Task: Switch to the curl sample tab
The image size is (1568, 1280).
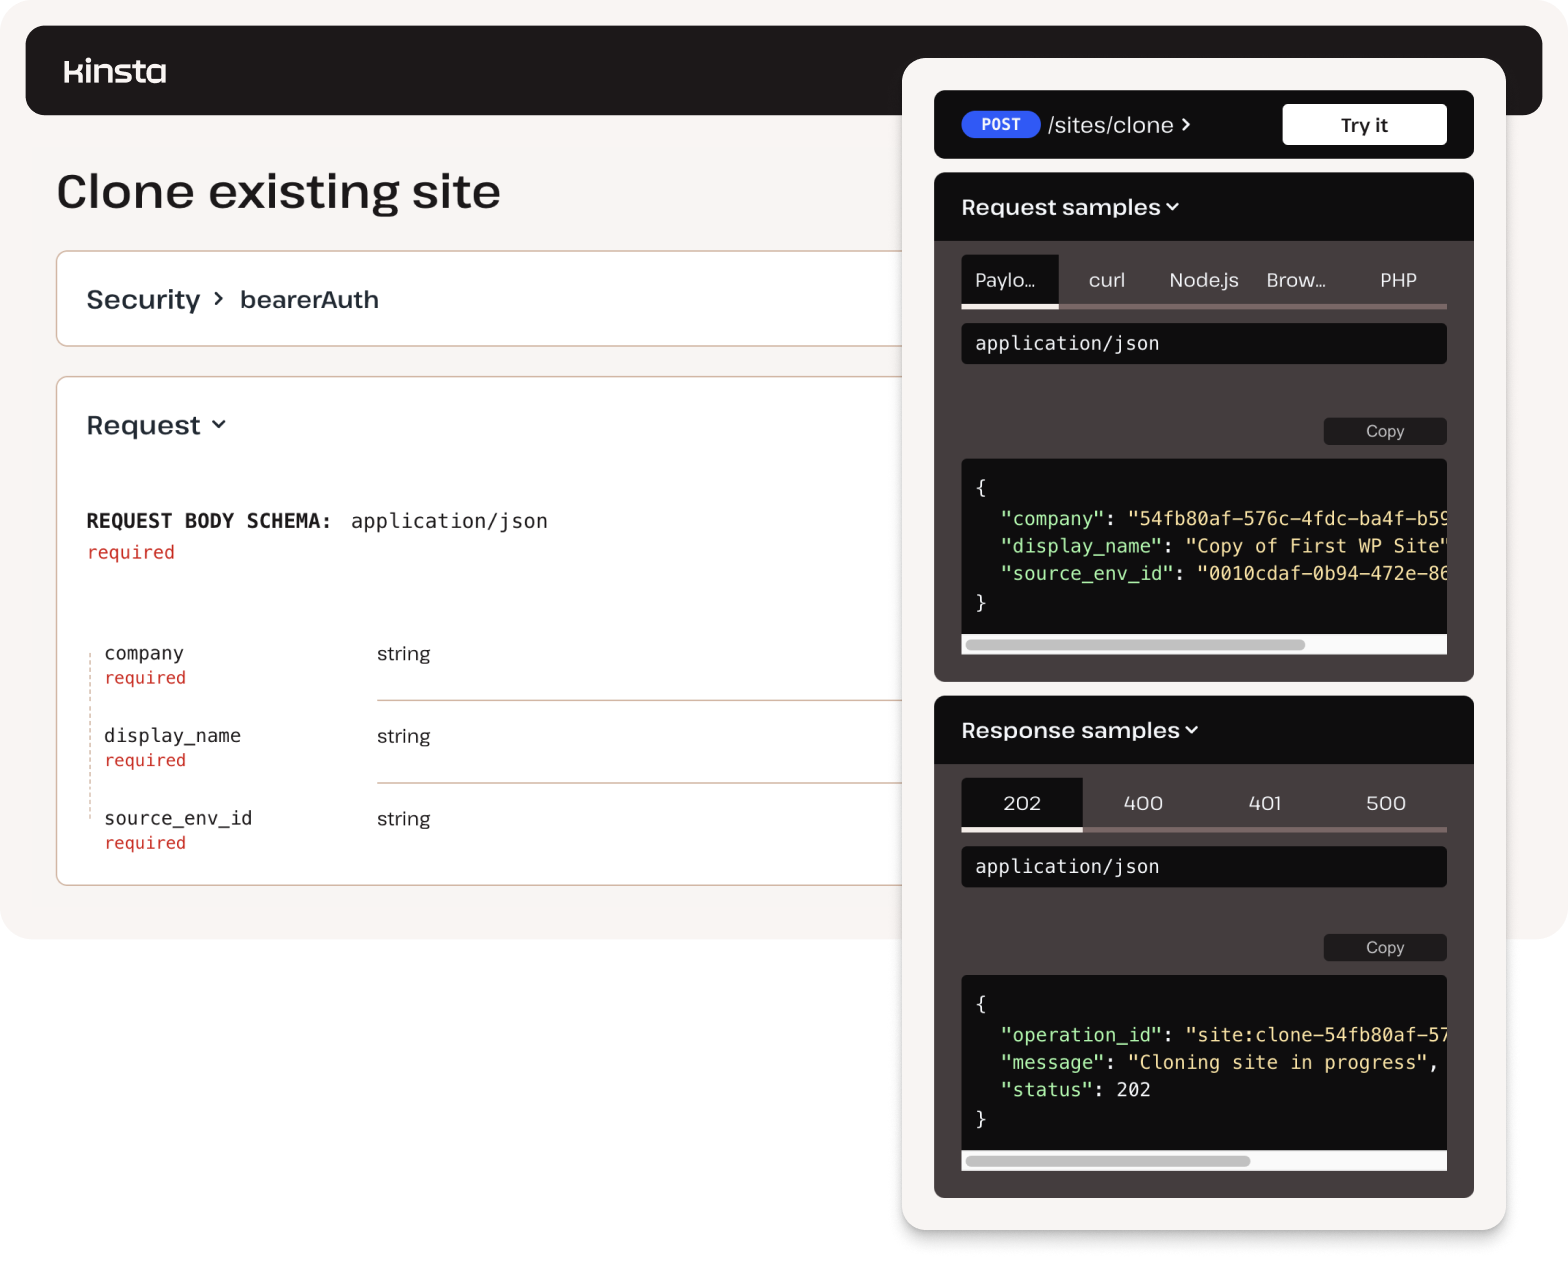Action: (1106, 281)
